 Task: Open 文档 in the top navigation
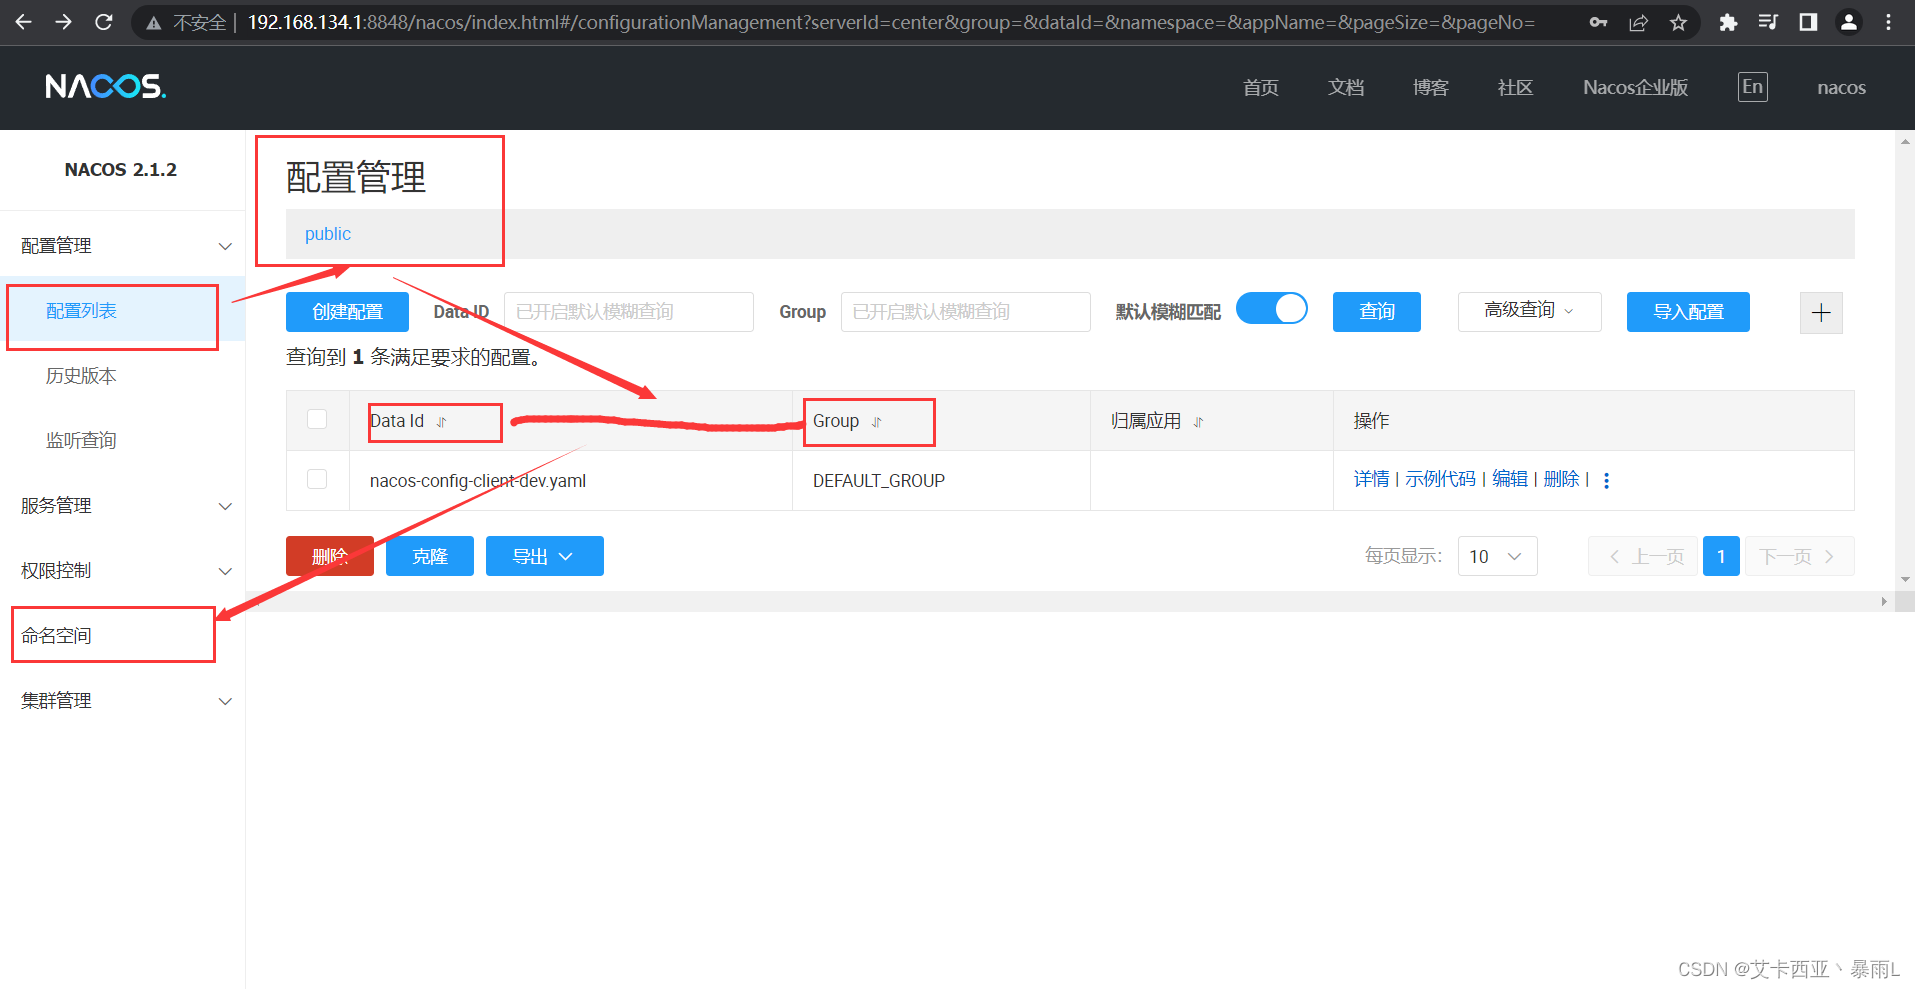click(x=1345, y=88)
